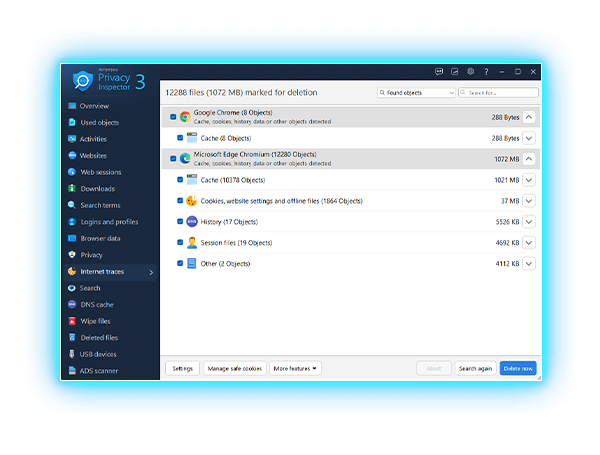600x455 pixels.
Task: Open the Wipe files section
Action: point(96,321)
